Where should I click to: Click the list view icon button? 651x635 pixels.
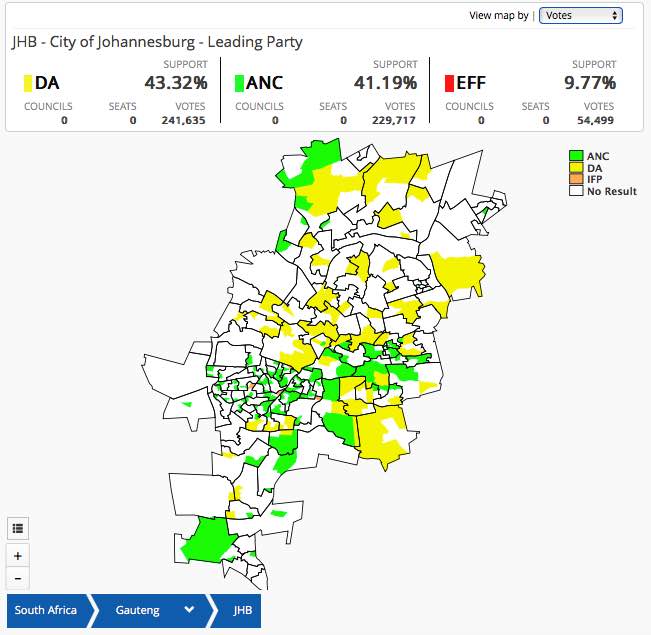[x=18, y=527]
